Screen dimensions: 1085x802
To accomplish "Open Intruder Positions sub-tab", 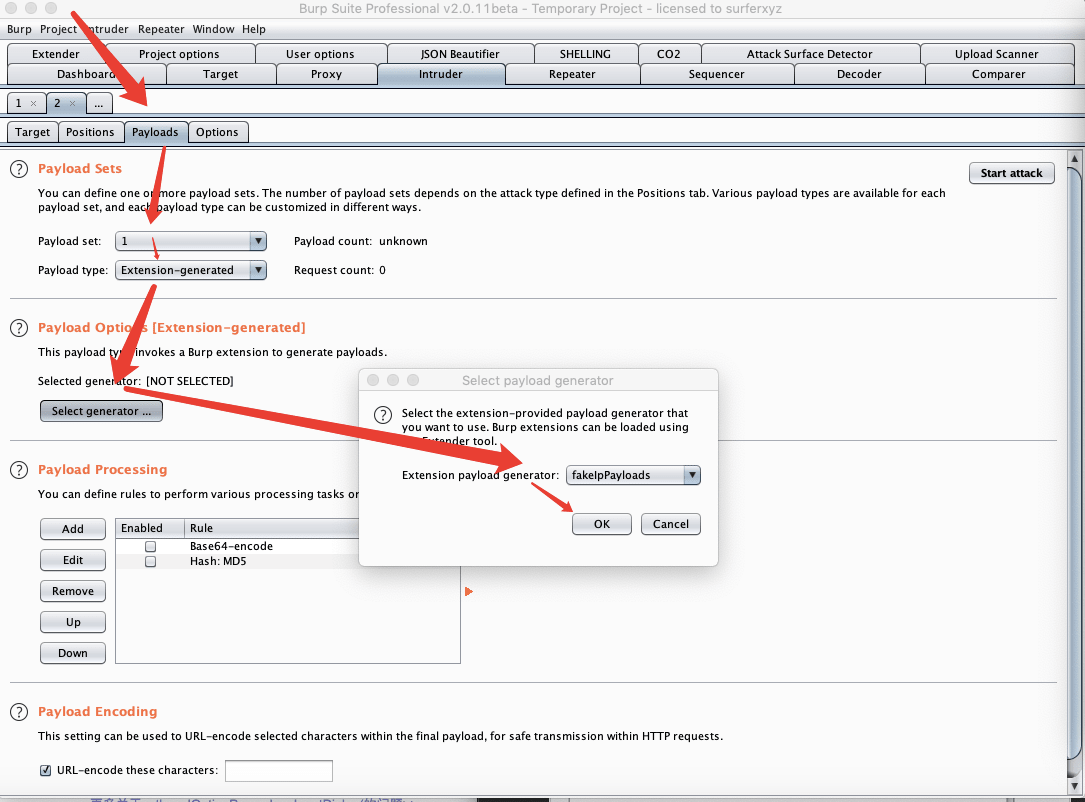I will pos(90,132).
